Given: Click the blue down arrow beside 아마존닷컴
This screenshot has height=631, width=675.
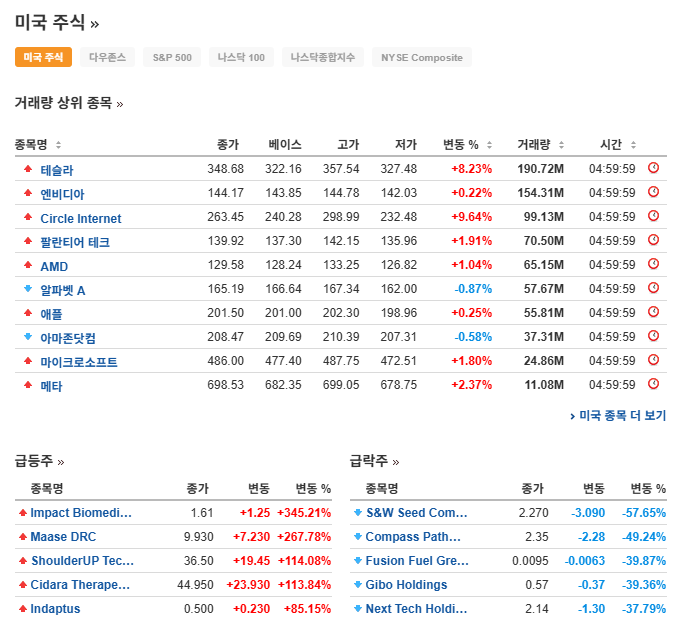Looking at the screenshot, I should (28, 337).
